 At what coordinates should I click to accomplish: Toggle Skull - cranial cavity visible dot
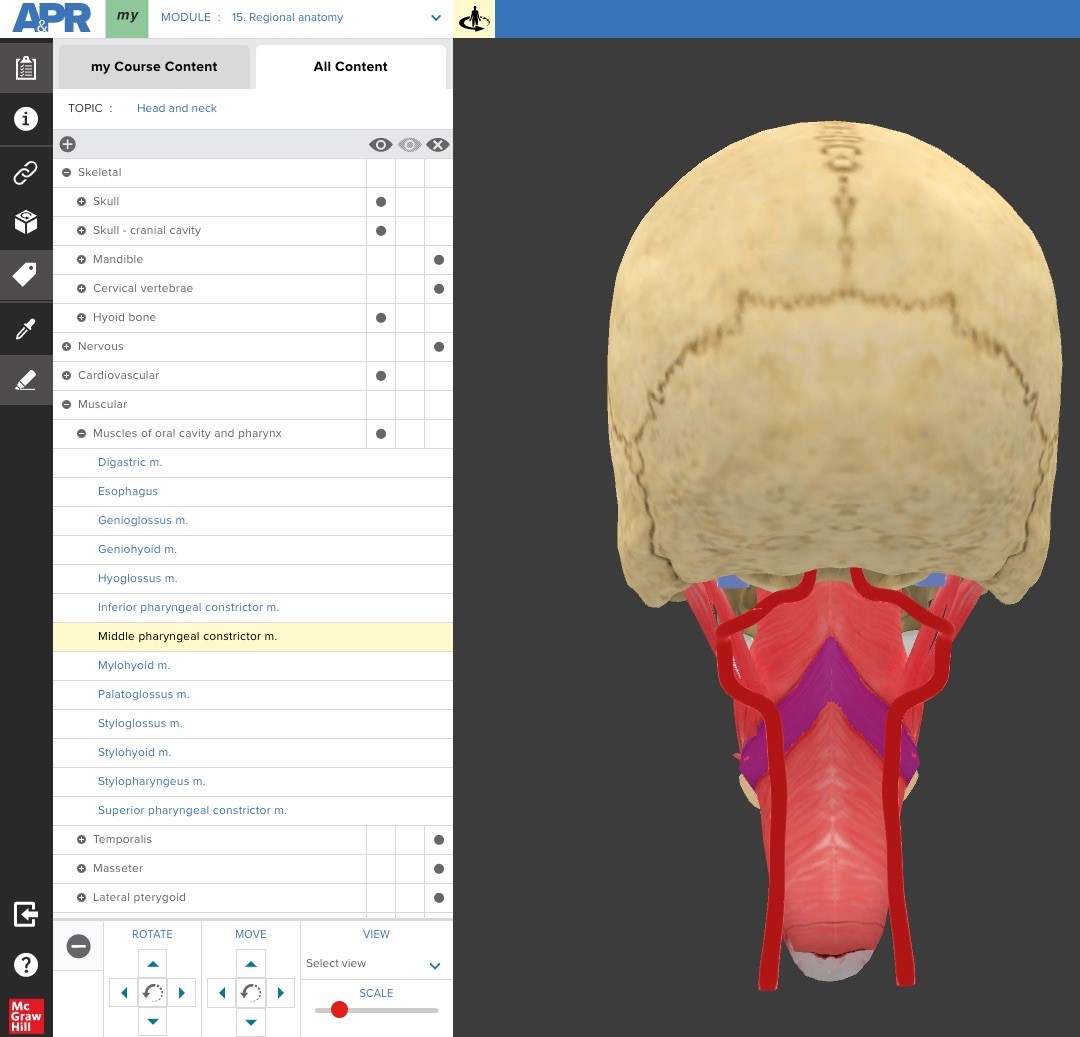point(381,231)
